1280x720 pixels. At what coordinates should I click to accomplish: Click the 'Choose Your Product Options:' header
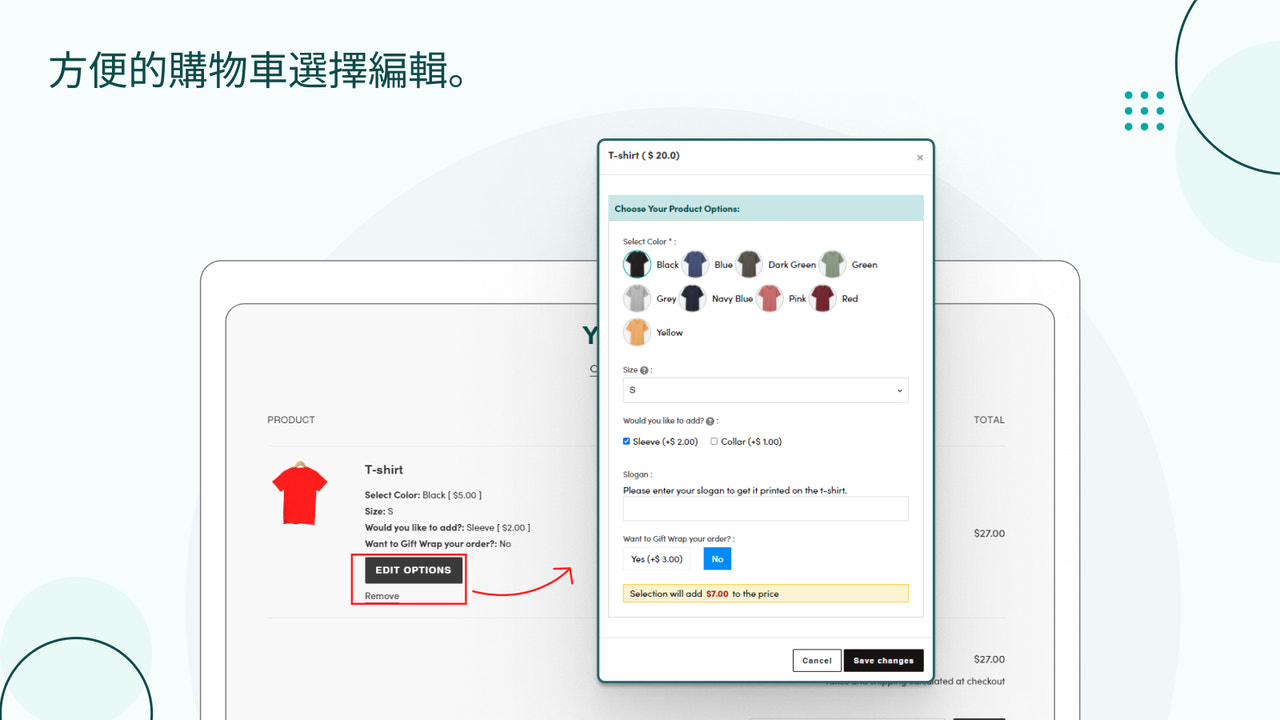tap(765, 208)
